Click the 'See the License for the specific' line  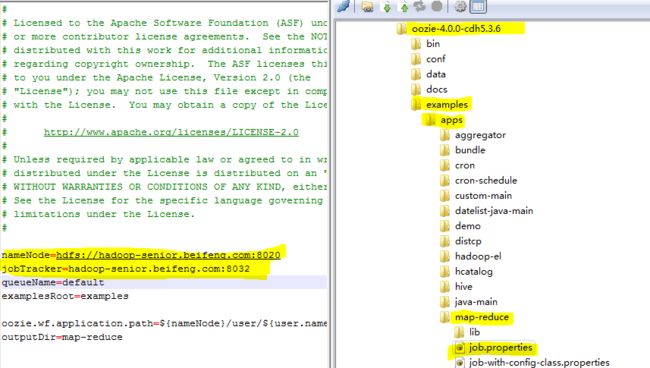point(162,201)
